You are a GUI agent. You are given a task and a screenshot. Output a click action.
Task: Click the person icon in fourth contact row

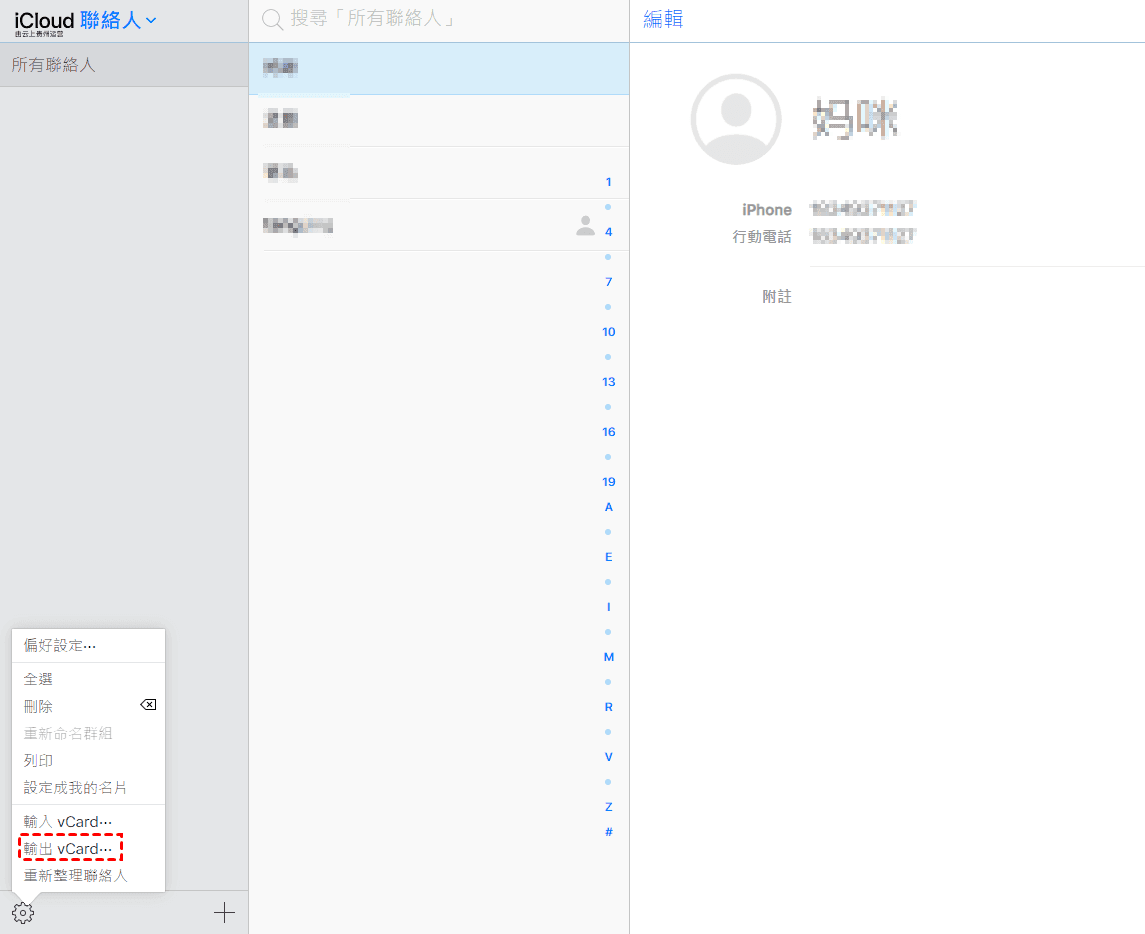pyautogui.click(x=585, y=226)
